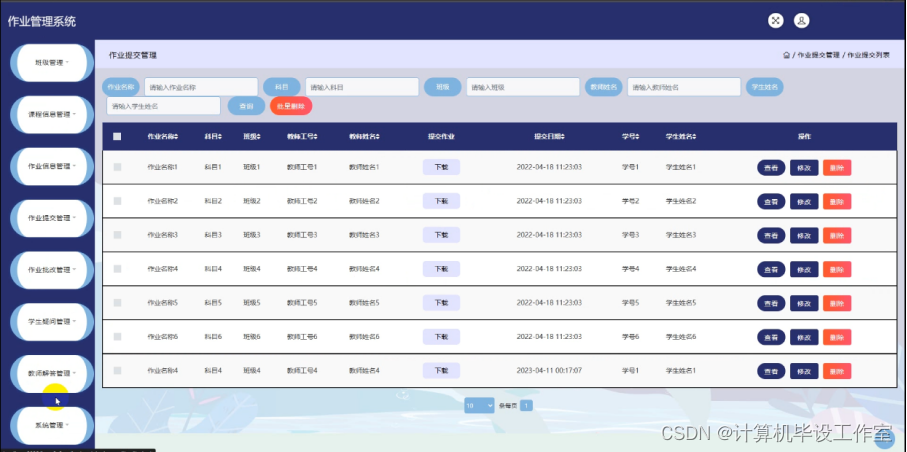Open the user profile icon in header
This screenshot has width=907, height=452.
point(801,20)
